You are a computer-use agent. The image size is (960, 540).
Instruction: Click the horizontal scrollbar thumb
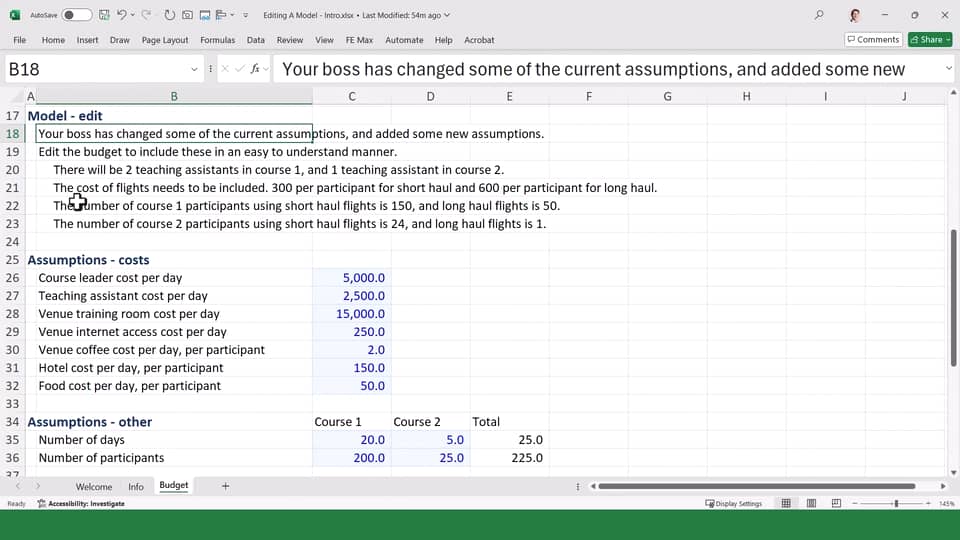757,486
